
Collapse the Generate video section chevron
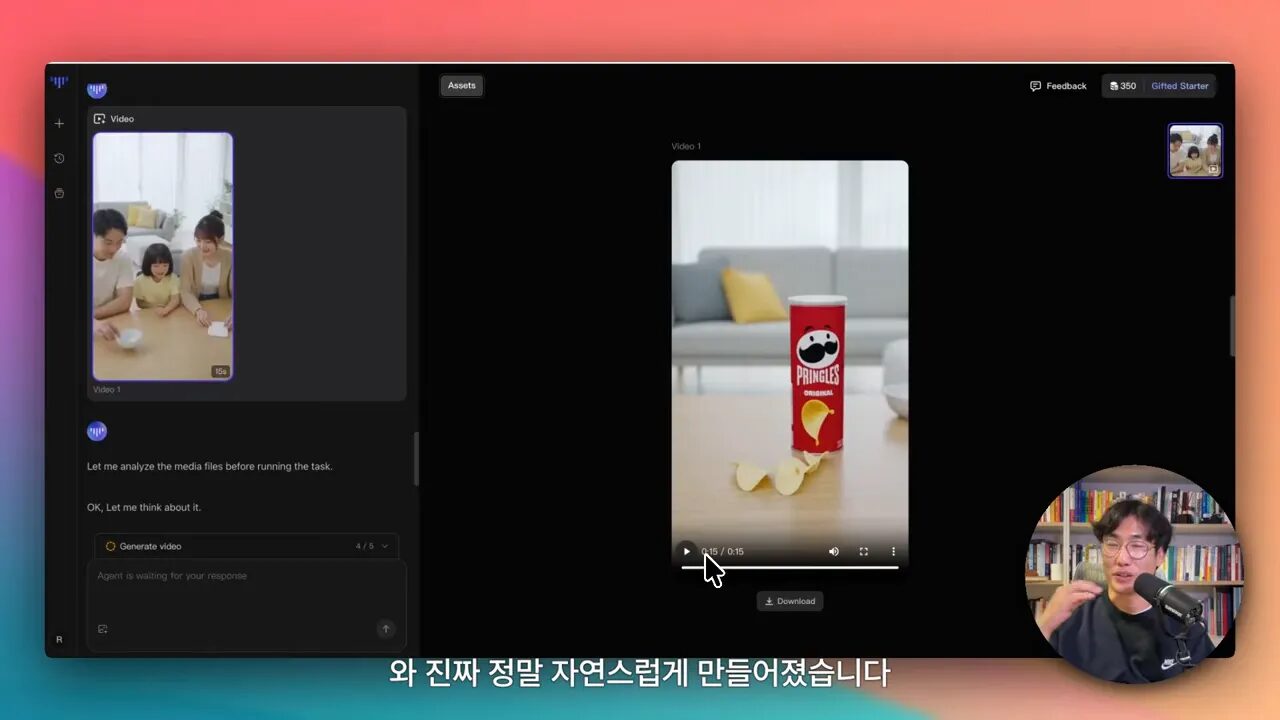383,546
